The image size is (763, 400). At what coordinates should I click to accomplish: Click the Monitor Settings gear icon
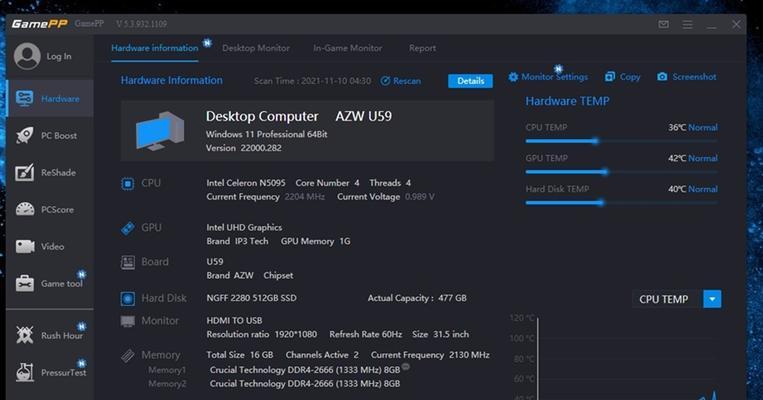[513, 77]
